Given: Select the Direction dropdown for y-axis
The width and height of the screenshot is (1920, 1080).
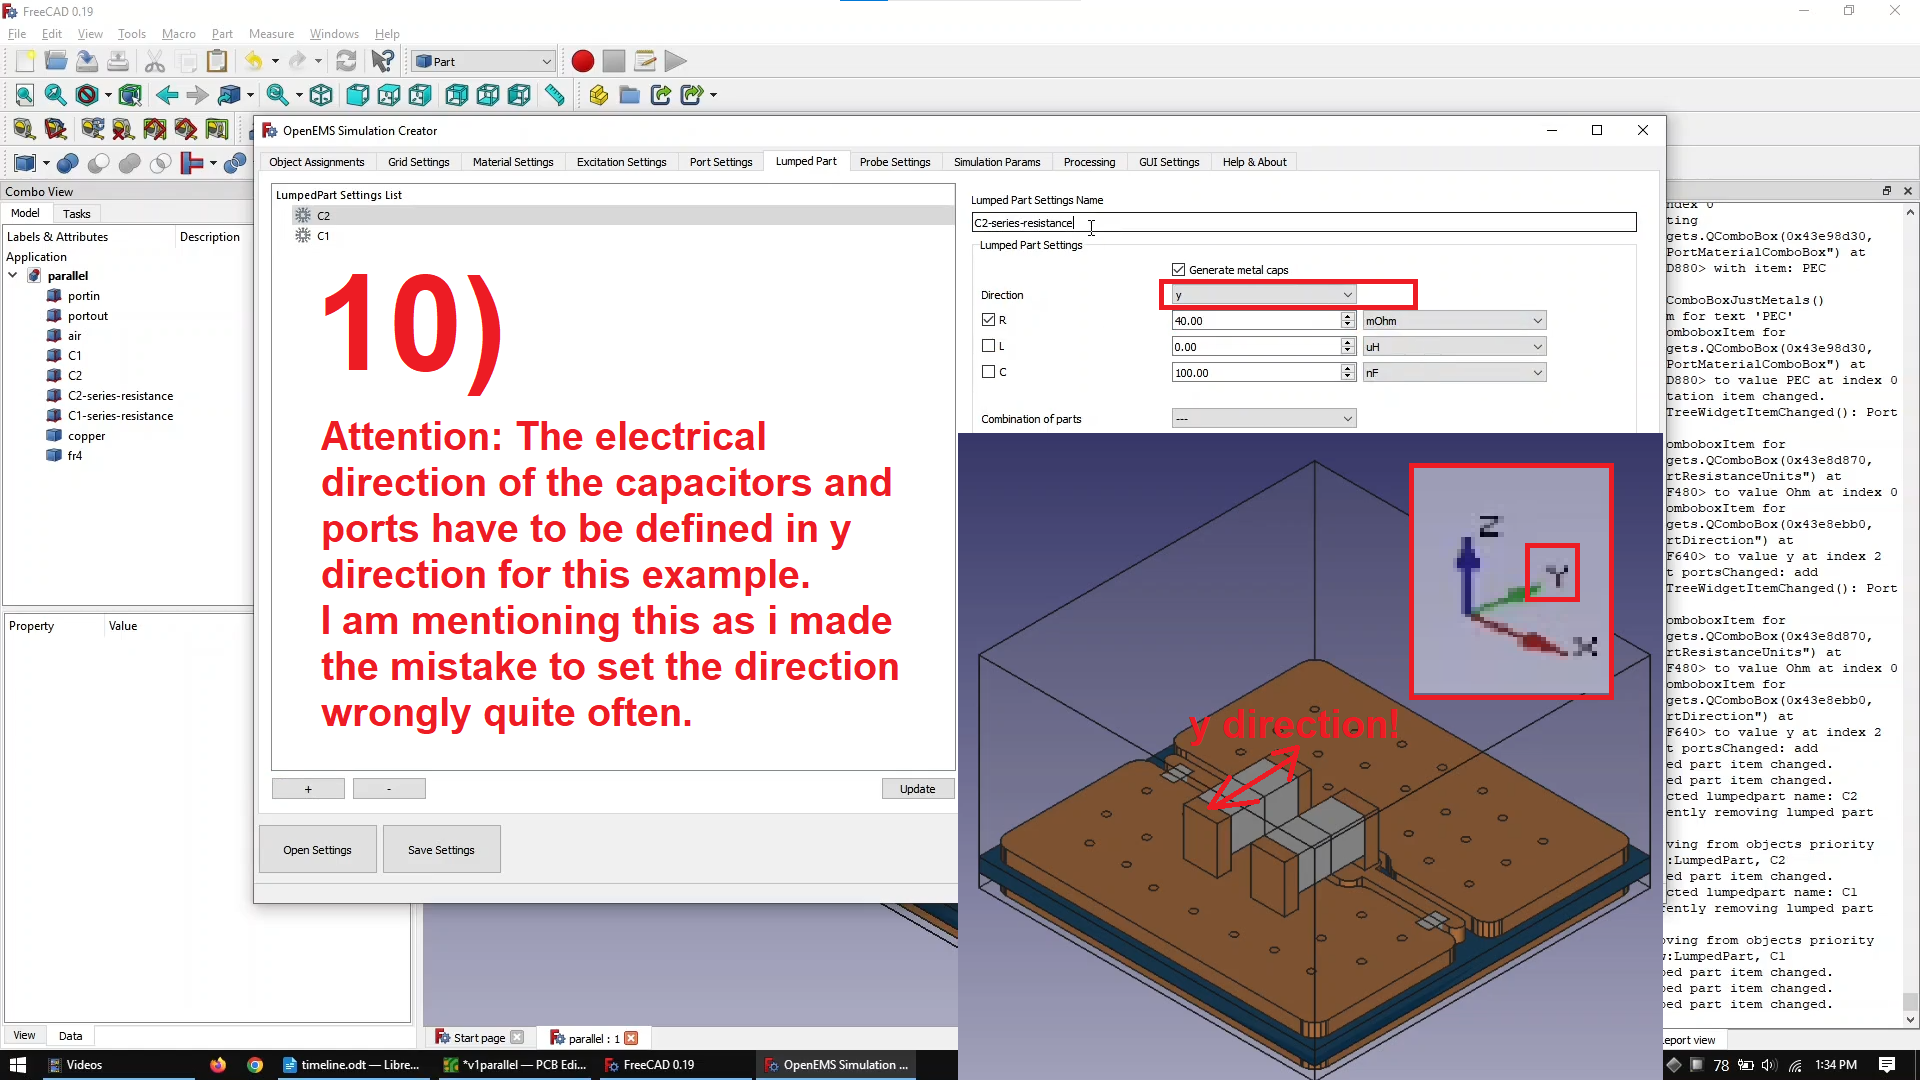Looking at the screenshot, I should click(1261, 294).
